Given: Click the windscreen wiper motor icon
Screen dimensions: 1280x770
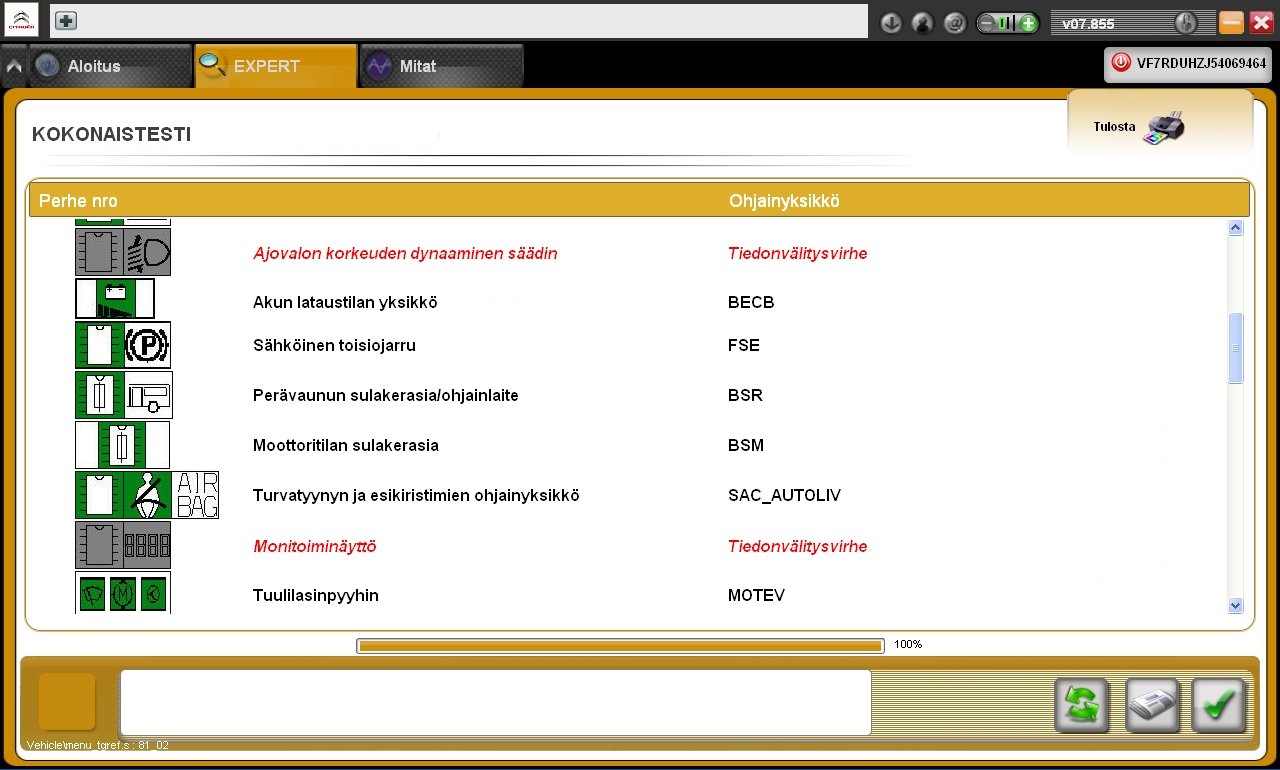Looking at the screenshot, I should coord(123,592).
